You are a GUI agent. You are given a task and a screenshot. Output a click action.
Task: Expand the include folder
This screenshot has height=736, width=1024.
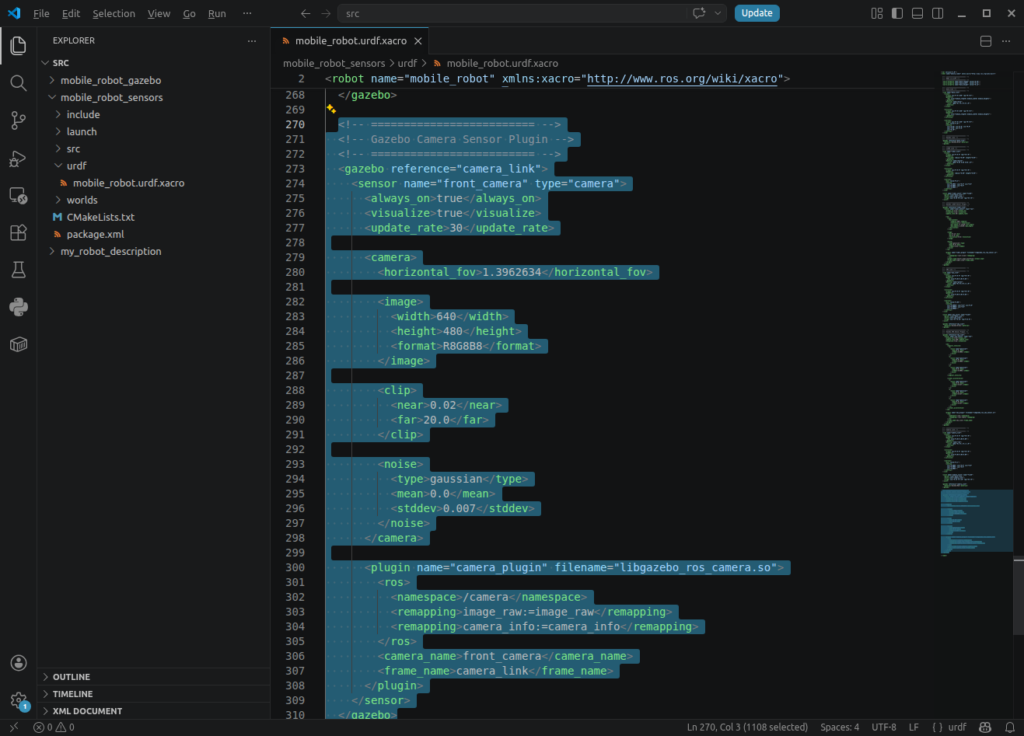58,114
